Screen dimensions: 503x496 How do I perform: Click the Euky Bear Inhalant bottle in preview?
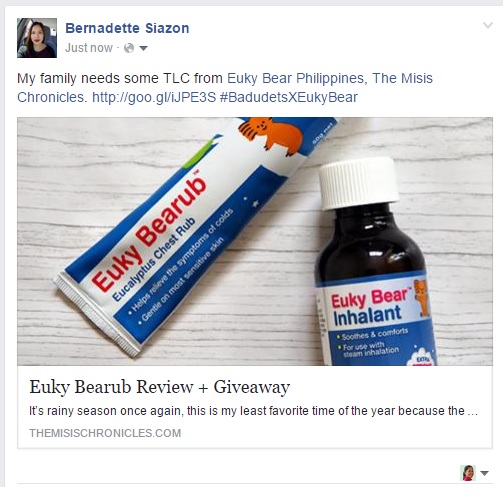tap(375, 262)
